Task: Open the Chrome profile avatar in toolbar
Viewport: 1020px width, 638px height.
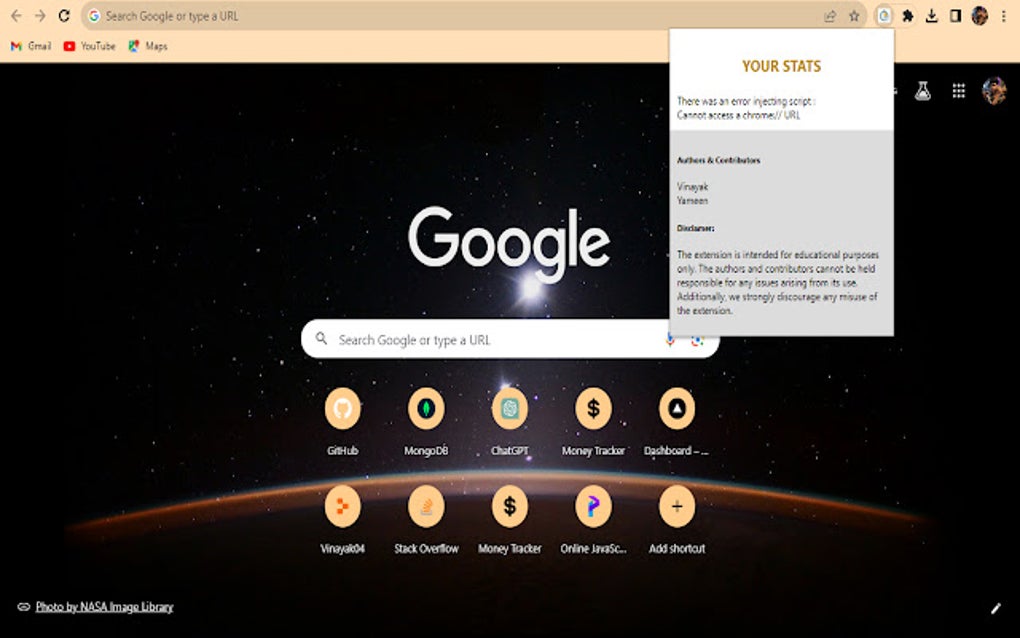Action: (x=980, y=16)
